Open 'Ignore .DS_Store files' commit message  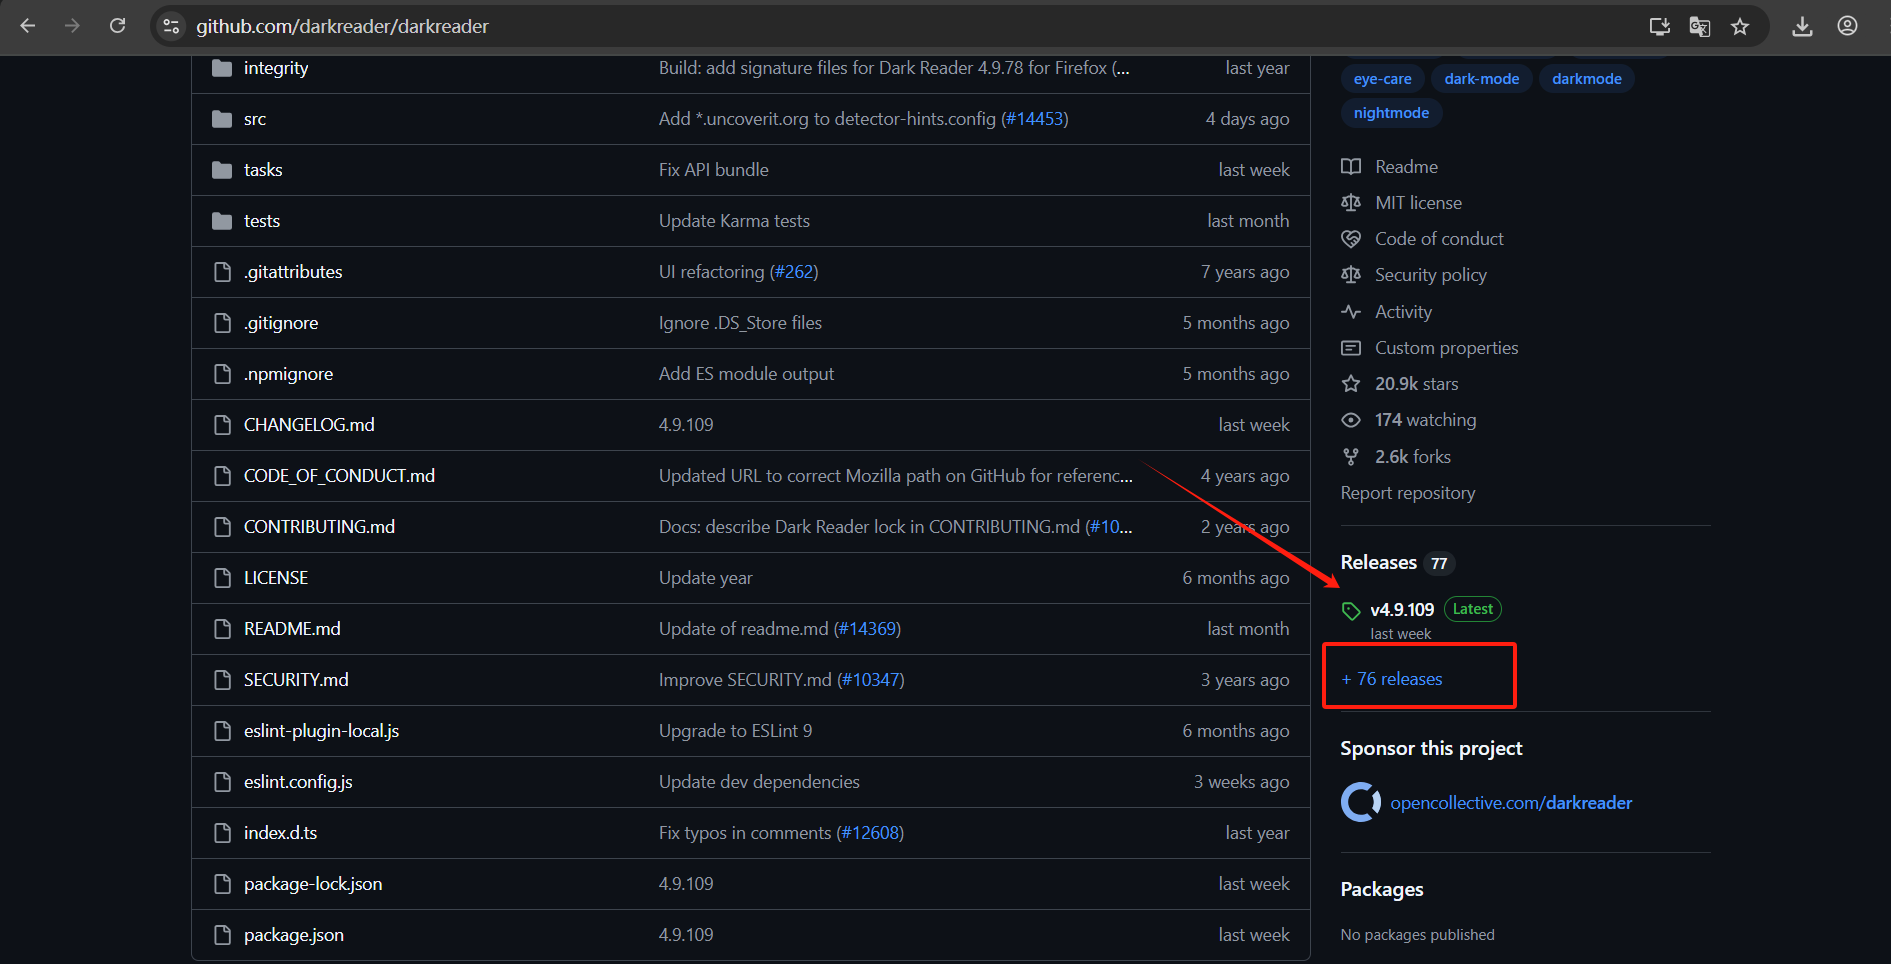pos(740,323)
